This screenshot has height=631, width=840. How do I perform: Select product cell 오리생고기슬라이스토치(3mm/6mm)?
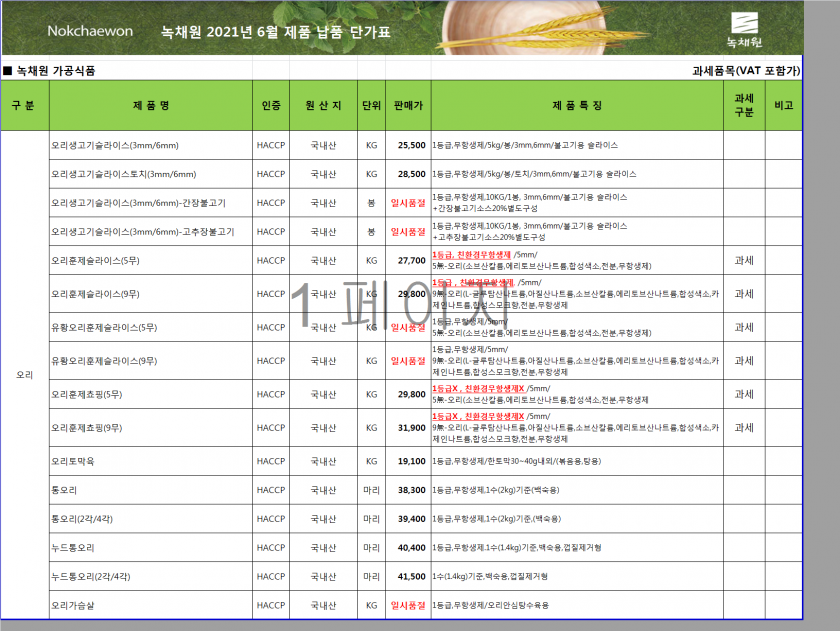151,174
